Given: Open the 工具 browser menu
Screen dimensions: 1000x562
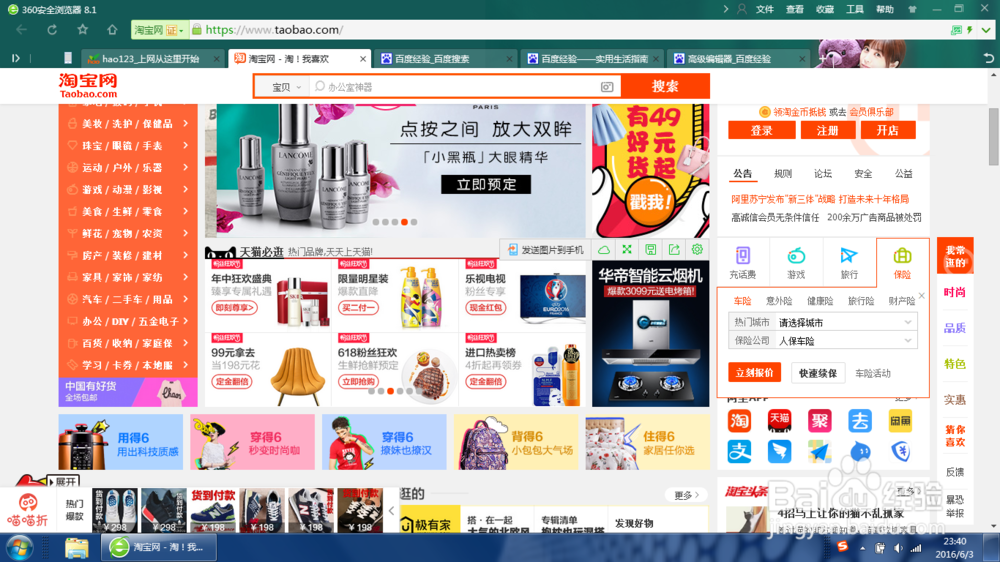Looking at the screenshot, I should [855, 10].
